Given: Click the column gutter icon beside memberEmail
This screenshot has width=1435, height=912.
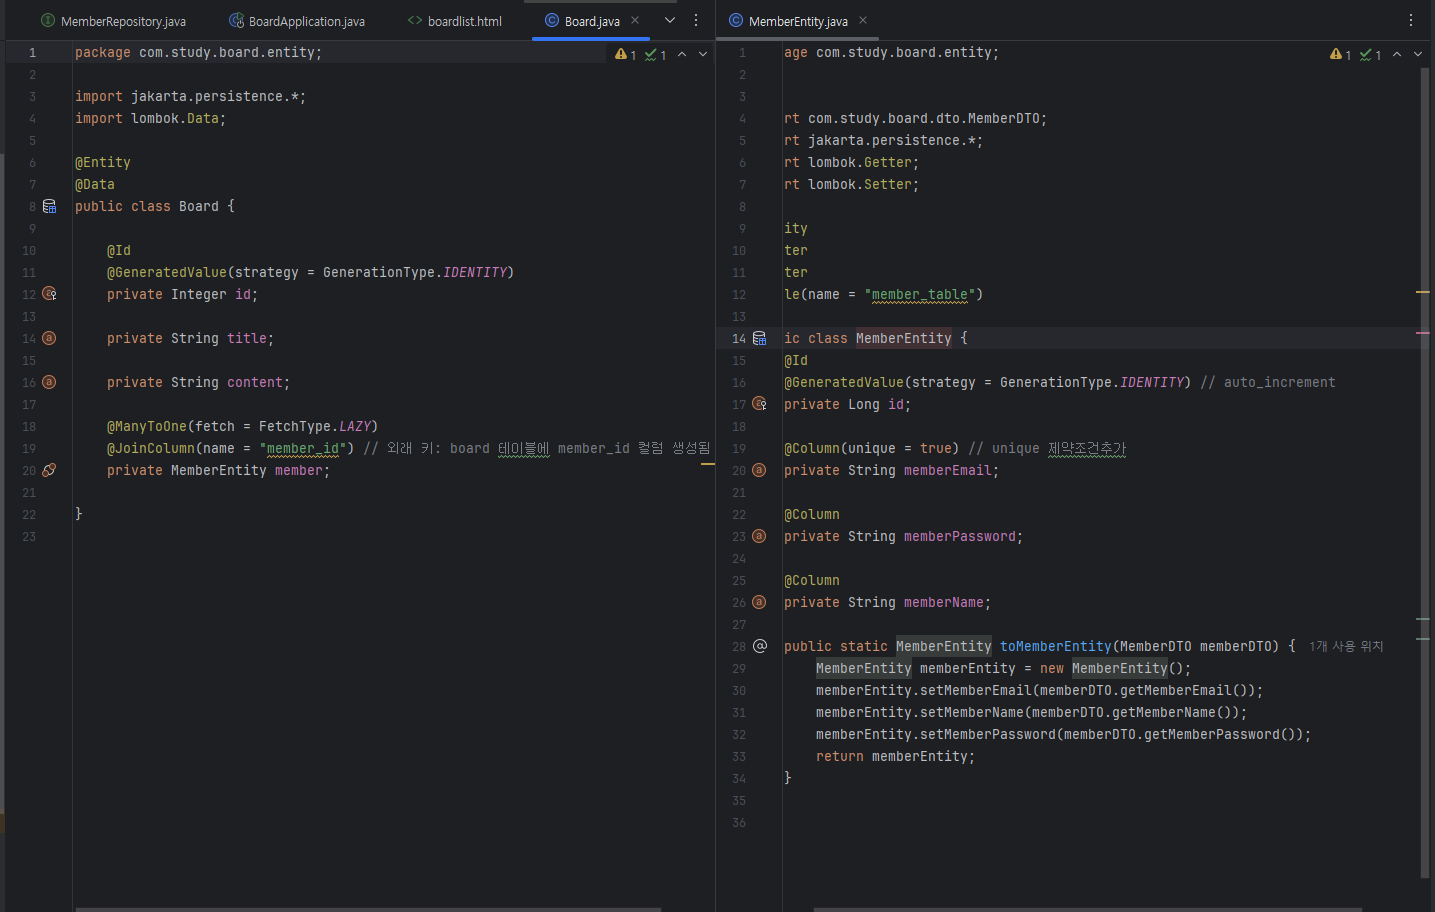Looking at the screenshot, I should tap(759, 470).
